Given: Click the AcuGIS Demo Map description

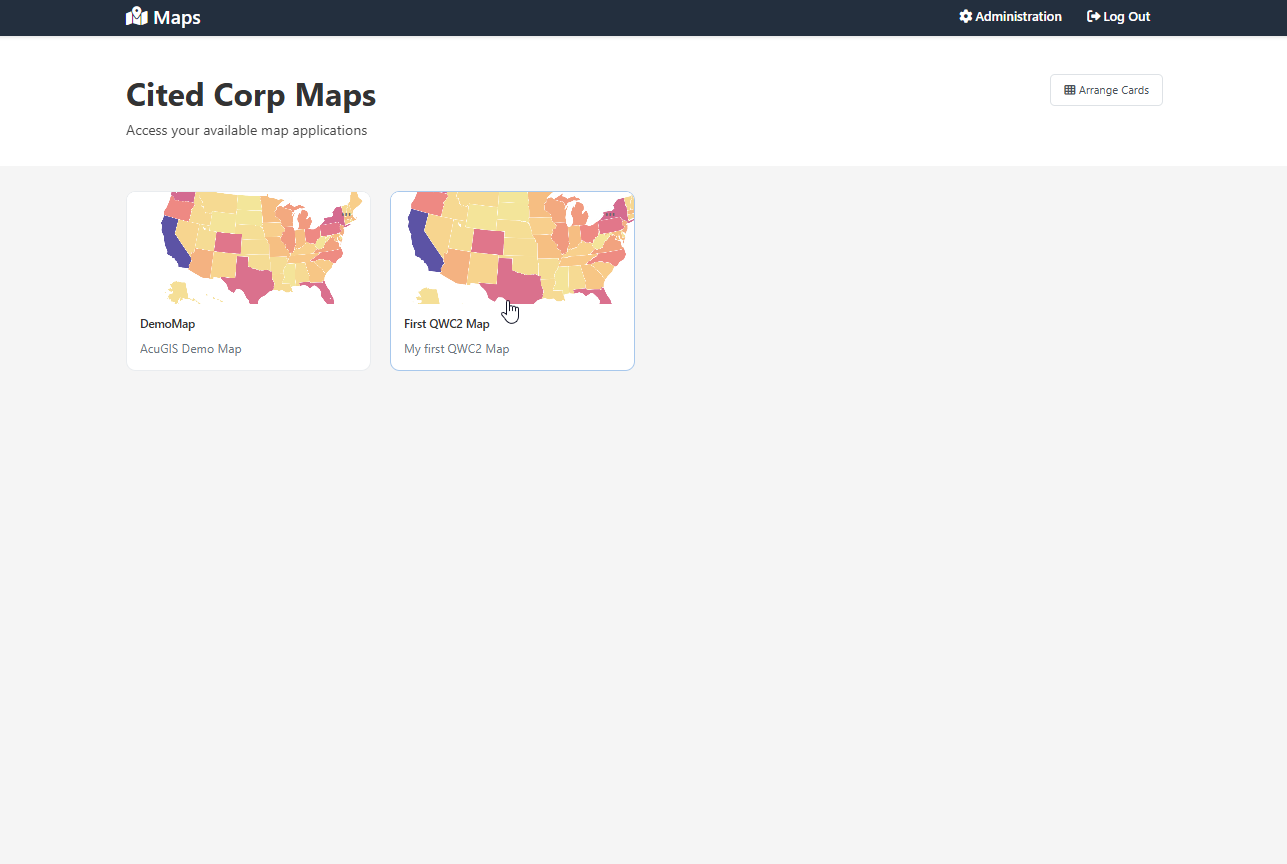Looking at the screenshot, I should click(x=191, y=349).
